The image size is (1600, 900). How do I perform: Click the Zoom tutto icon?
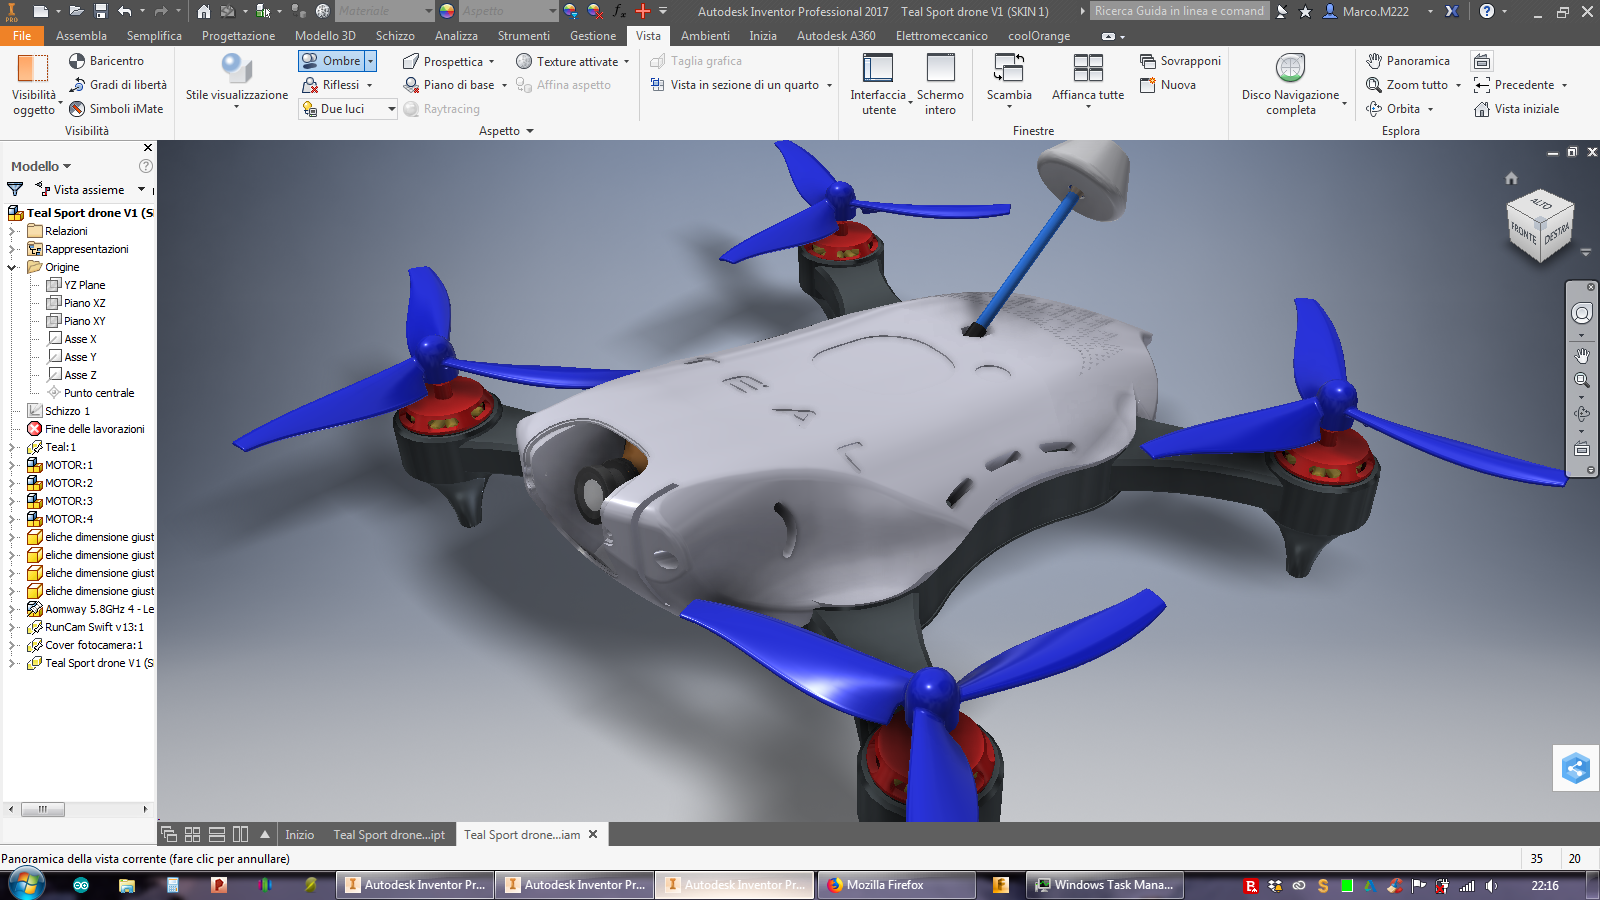[x=1374, y=85]
